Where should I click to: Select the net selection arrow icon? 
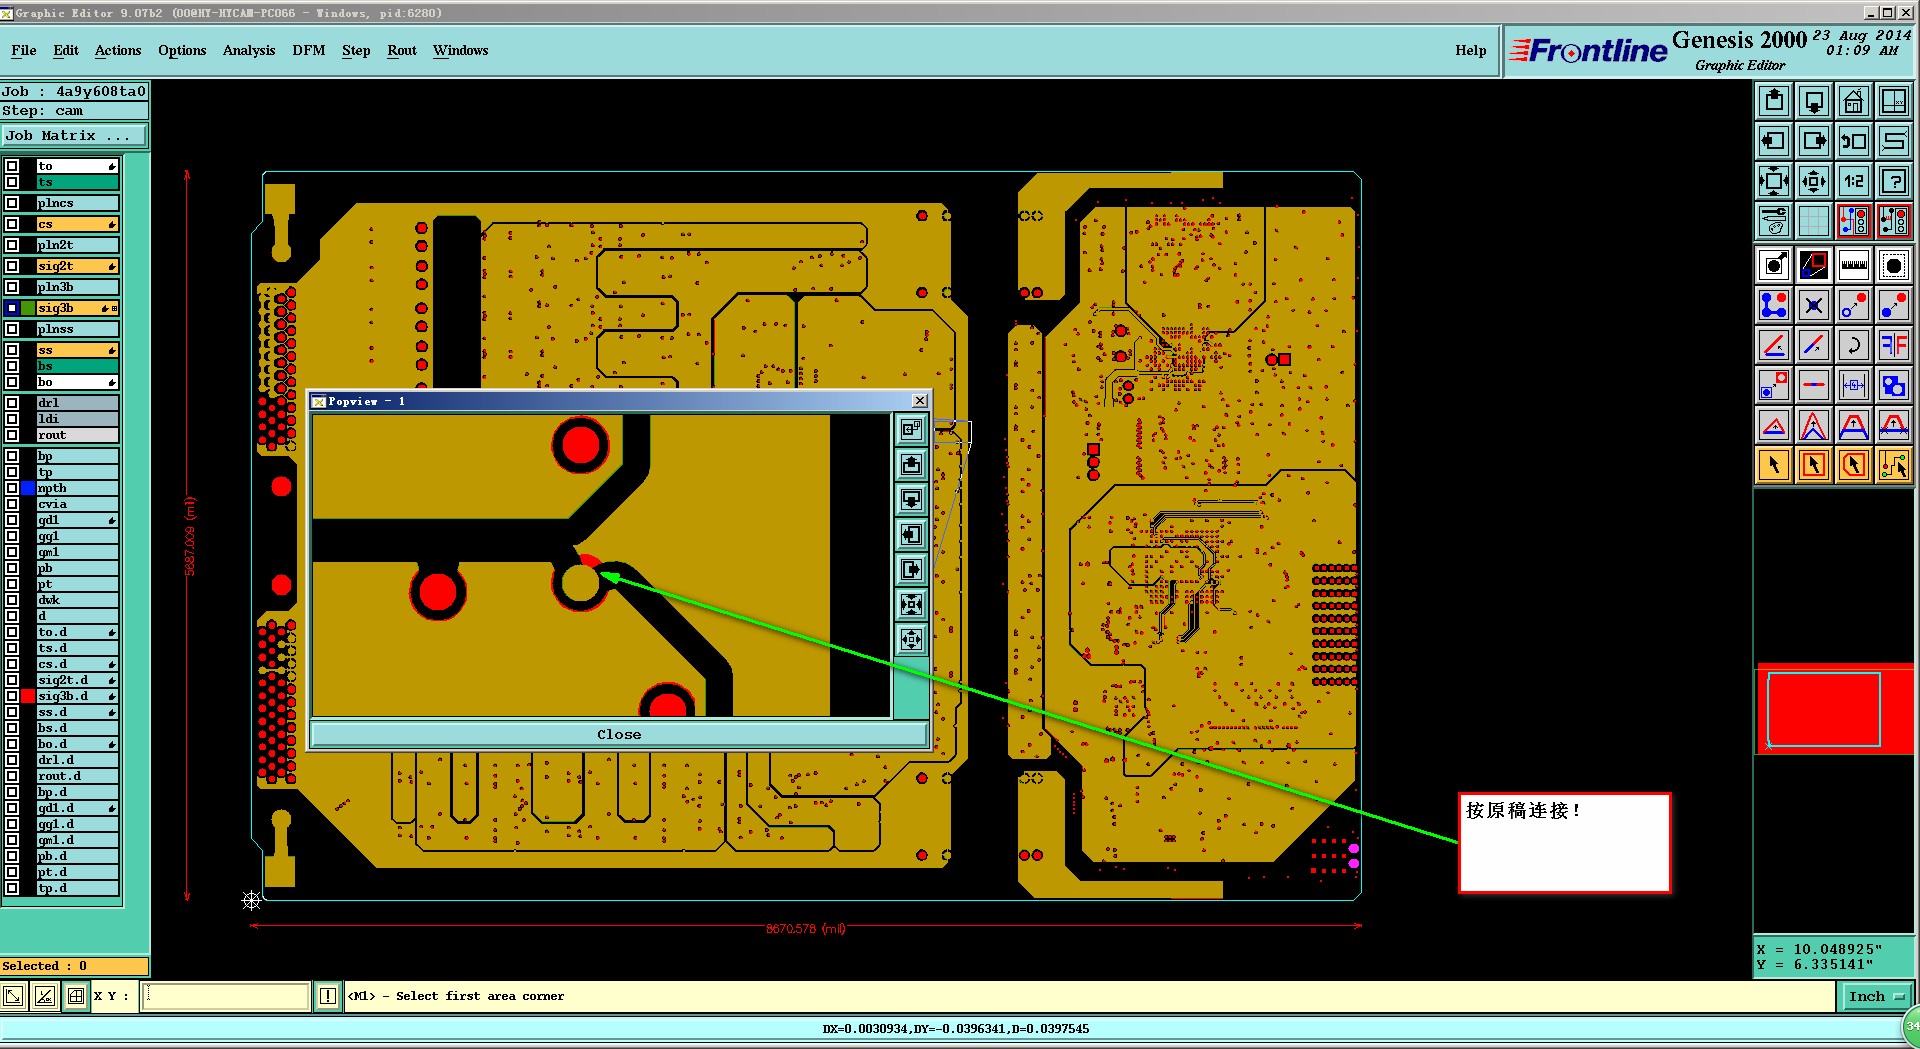(x=1894, y=465)
